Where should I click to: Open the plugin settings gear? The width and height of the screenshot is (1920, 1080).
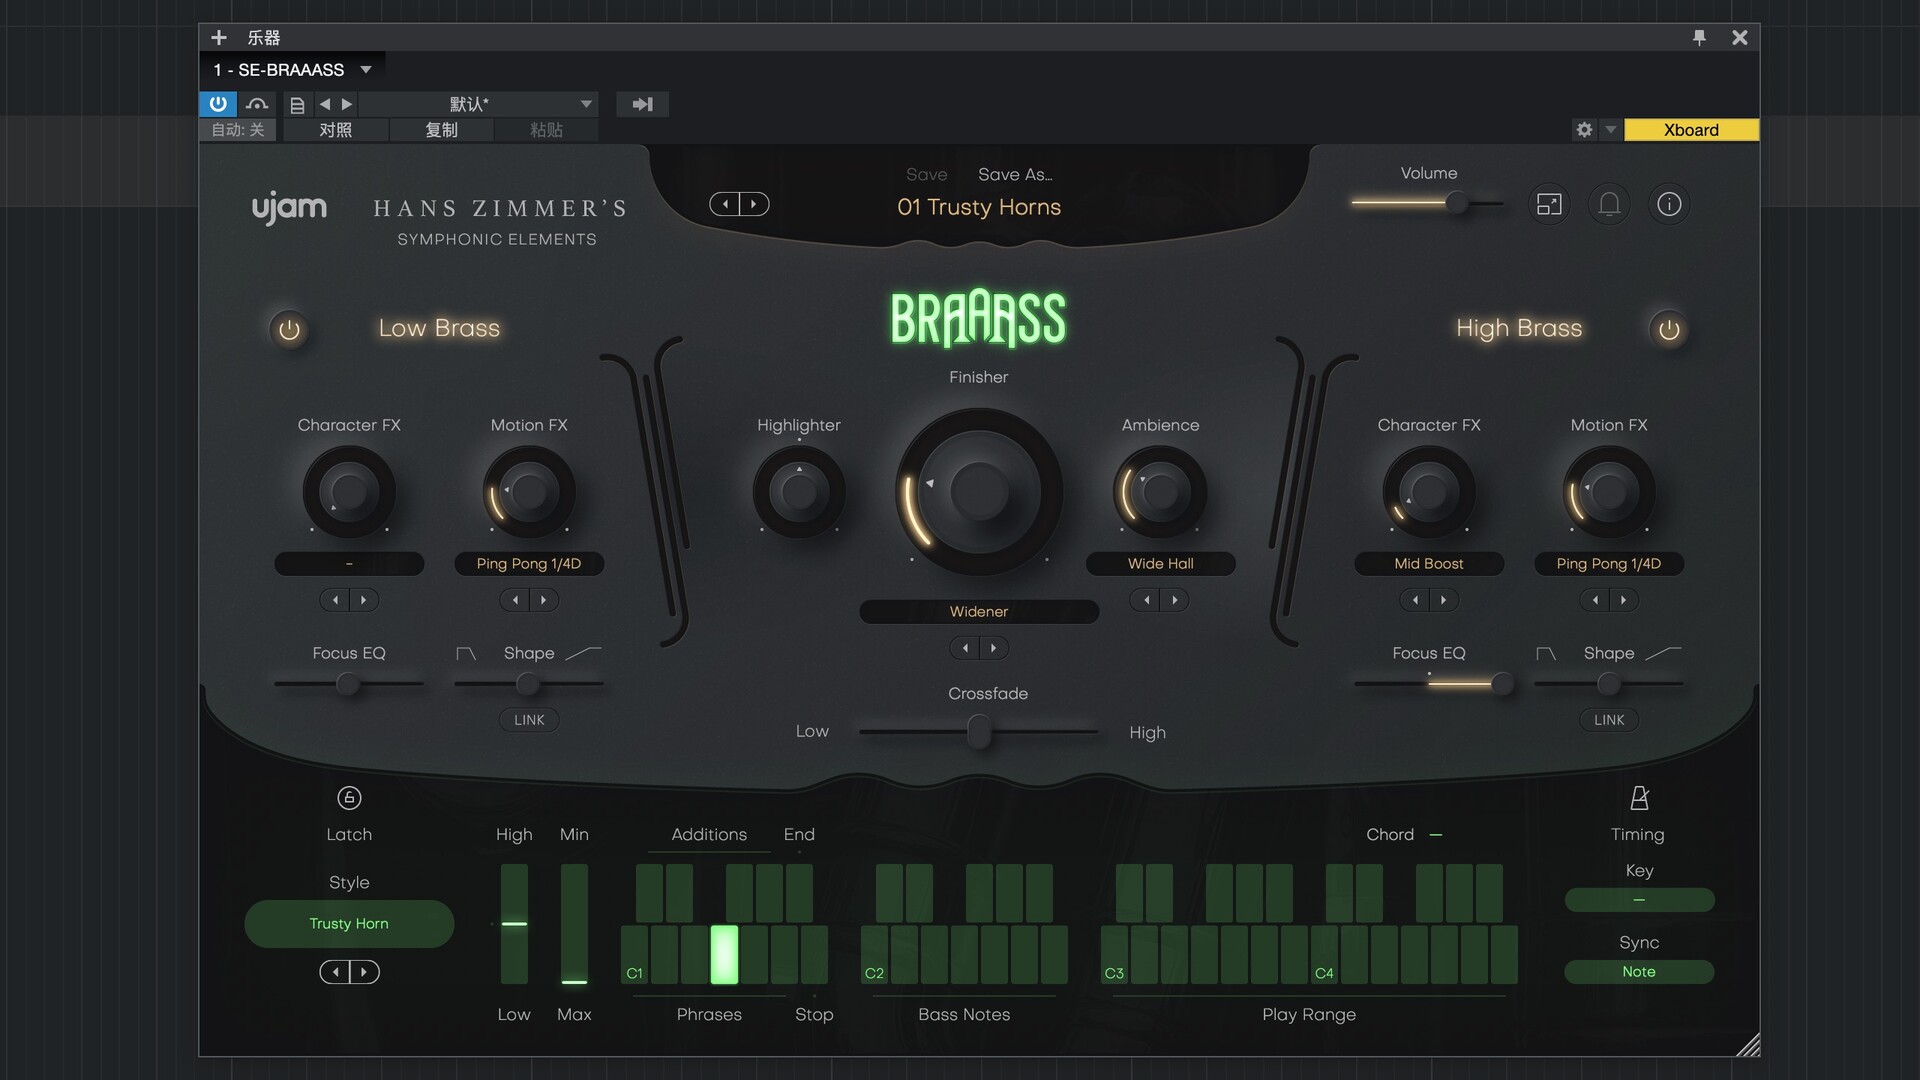point(1584,129)
